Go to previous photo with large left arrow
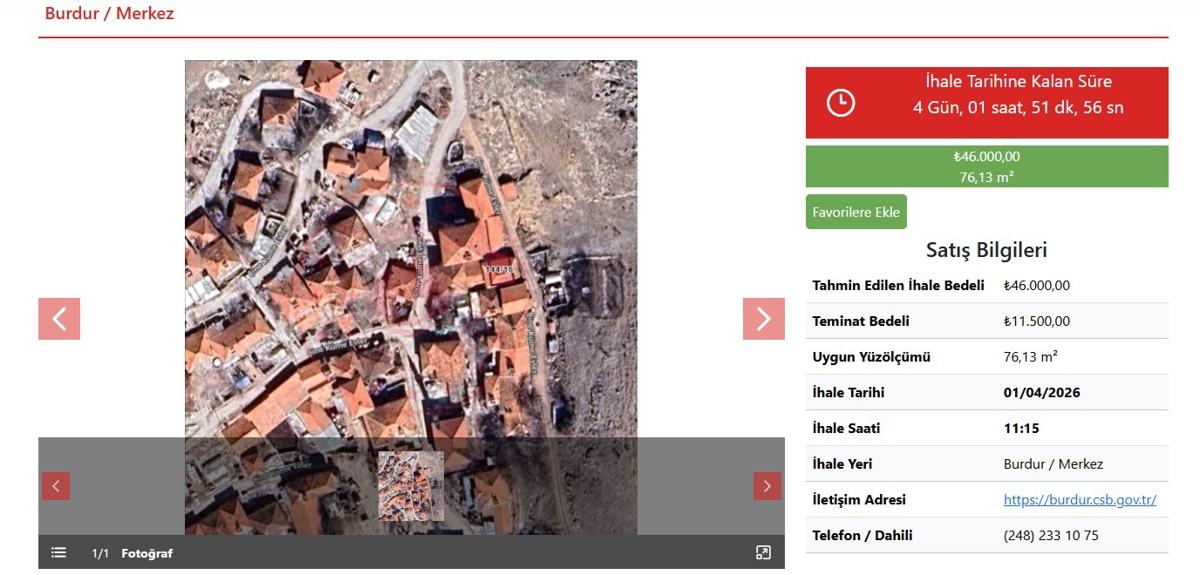The height and width of the screenshot is (575, 1200). click(x=59, y=319)
